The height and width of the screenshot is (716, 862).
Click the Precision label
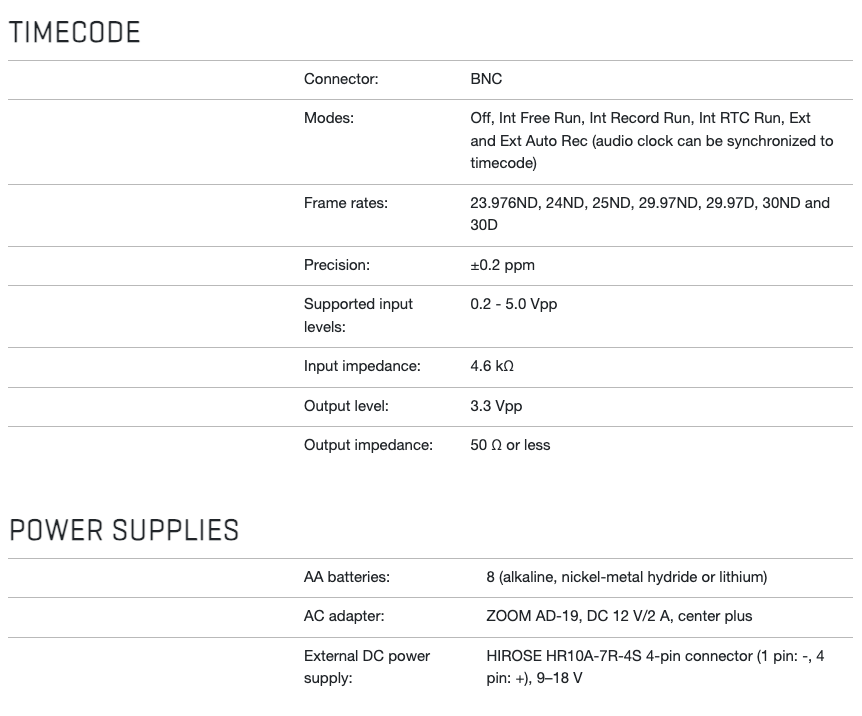click(337, 265)
